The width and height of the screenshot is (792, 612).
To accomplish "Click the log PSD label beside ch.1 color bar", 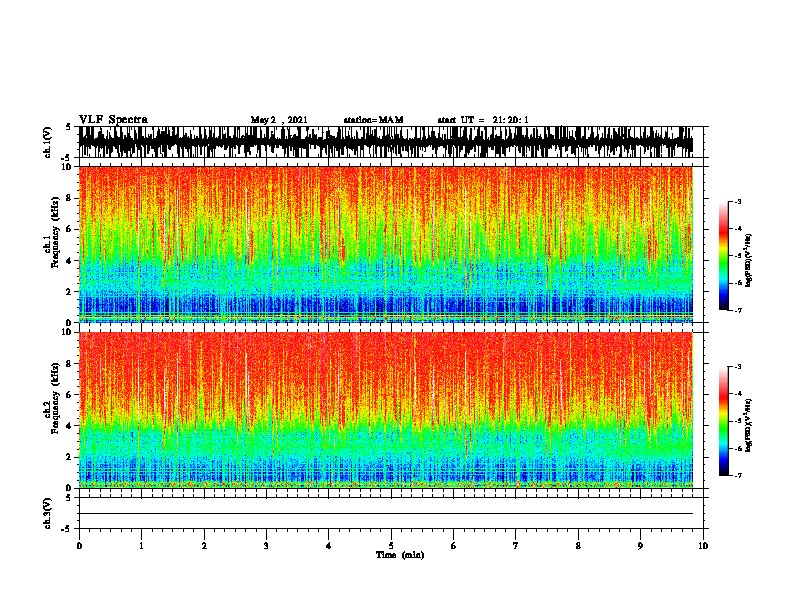I will 749,261.
